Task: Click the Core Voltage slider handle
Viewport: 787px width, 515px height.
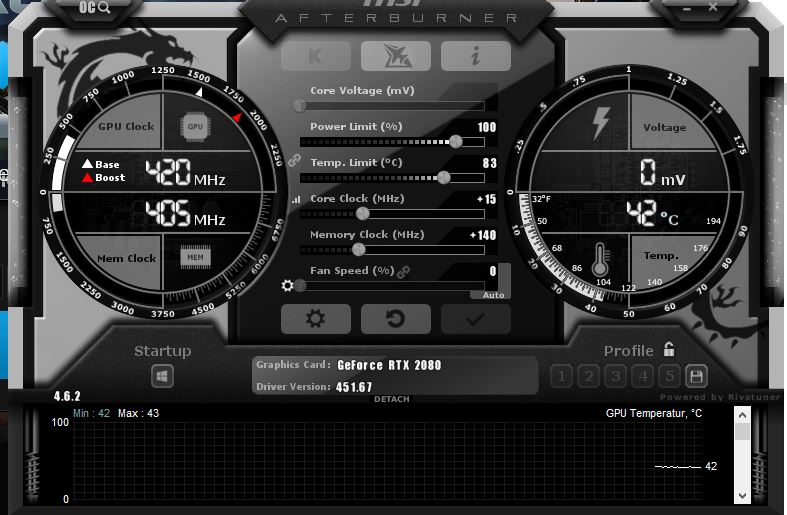Action: (300, 105)
